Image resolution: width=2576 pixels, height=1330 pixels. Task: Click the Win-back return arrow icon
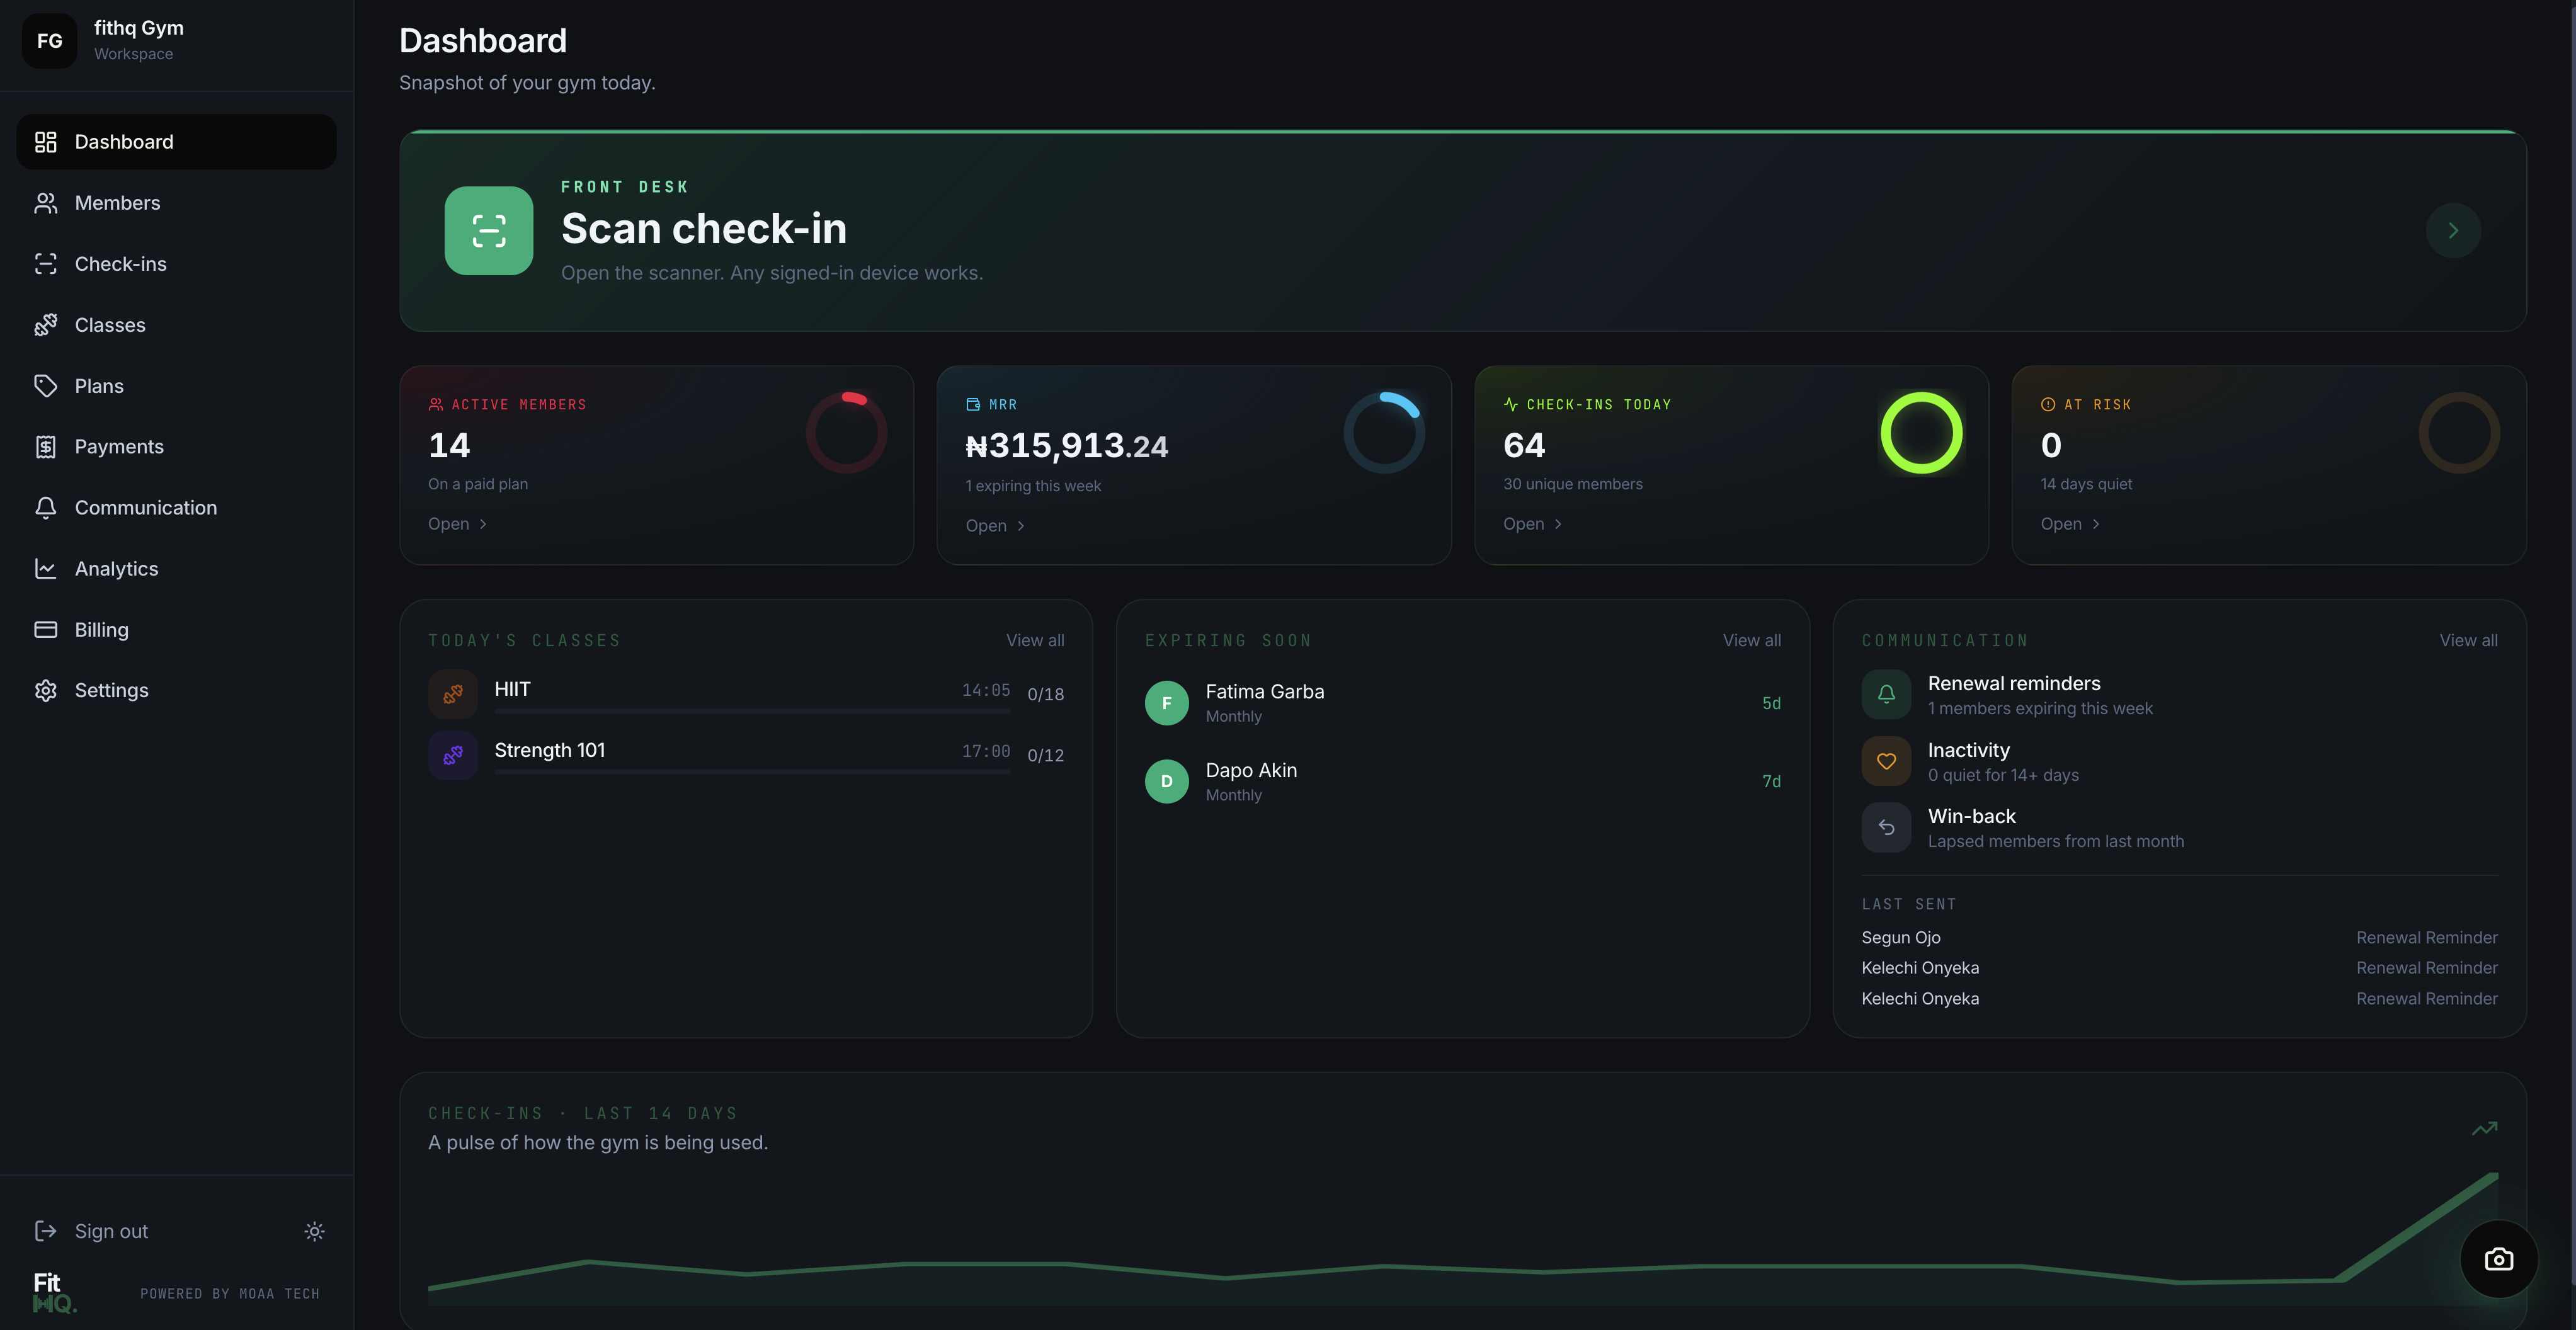(x=1886, y=827)
